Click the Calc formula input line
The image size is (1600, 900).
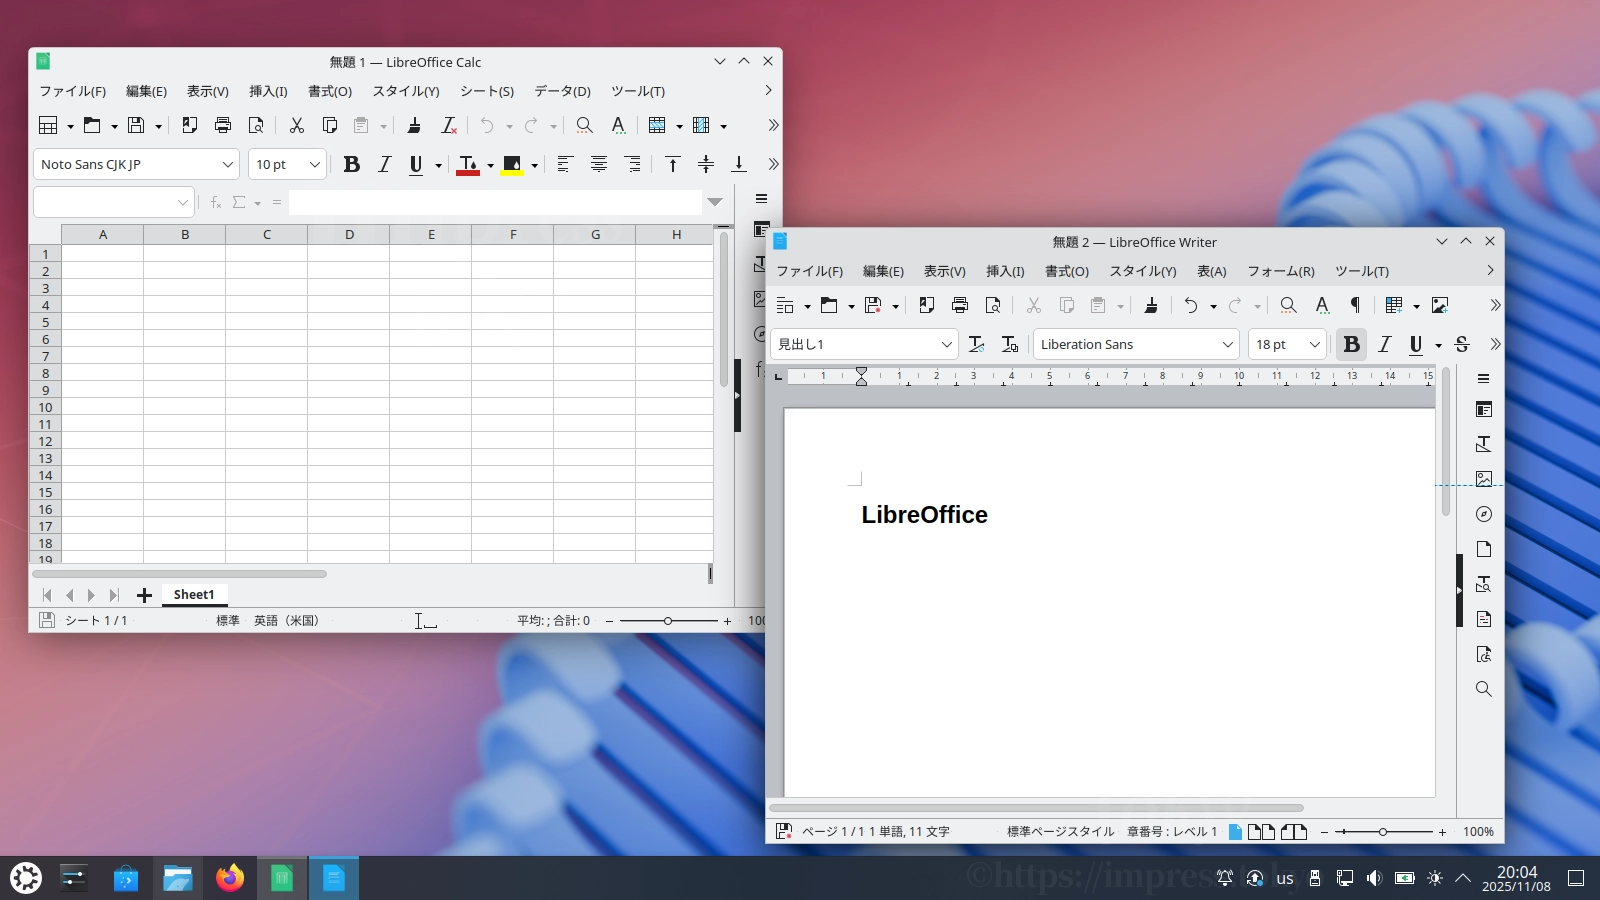click(x=496, y=202)
